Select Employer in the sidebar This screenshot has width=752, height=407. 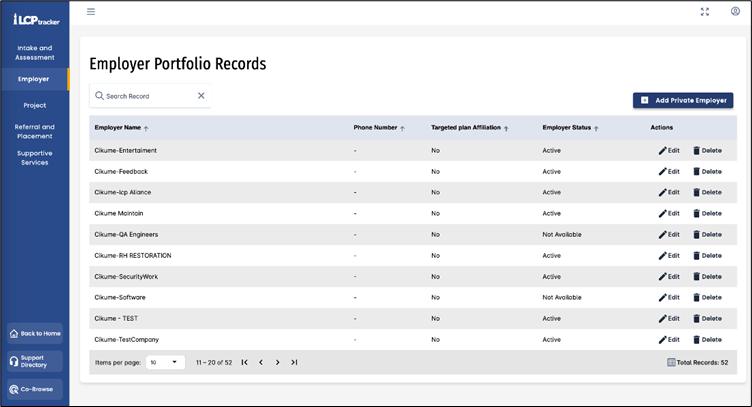[35, 79]
